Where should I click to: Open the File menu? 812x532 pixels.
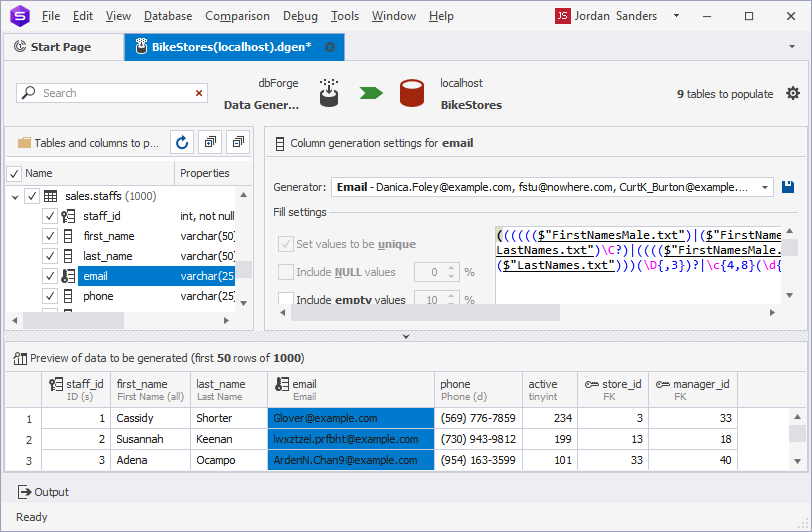tap(51, 16)
